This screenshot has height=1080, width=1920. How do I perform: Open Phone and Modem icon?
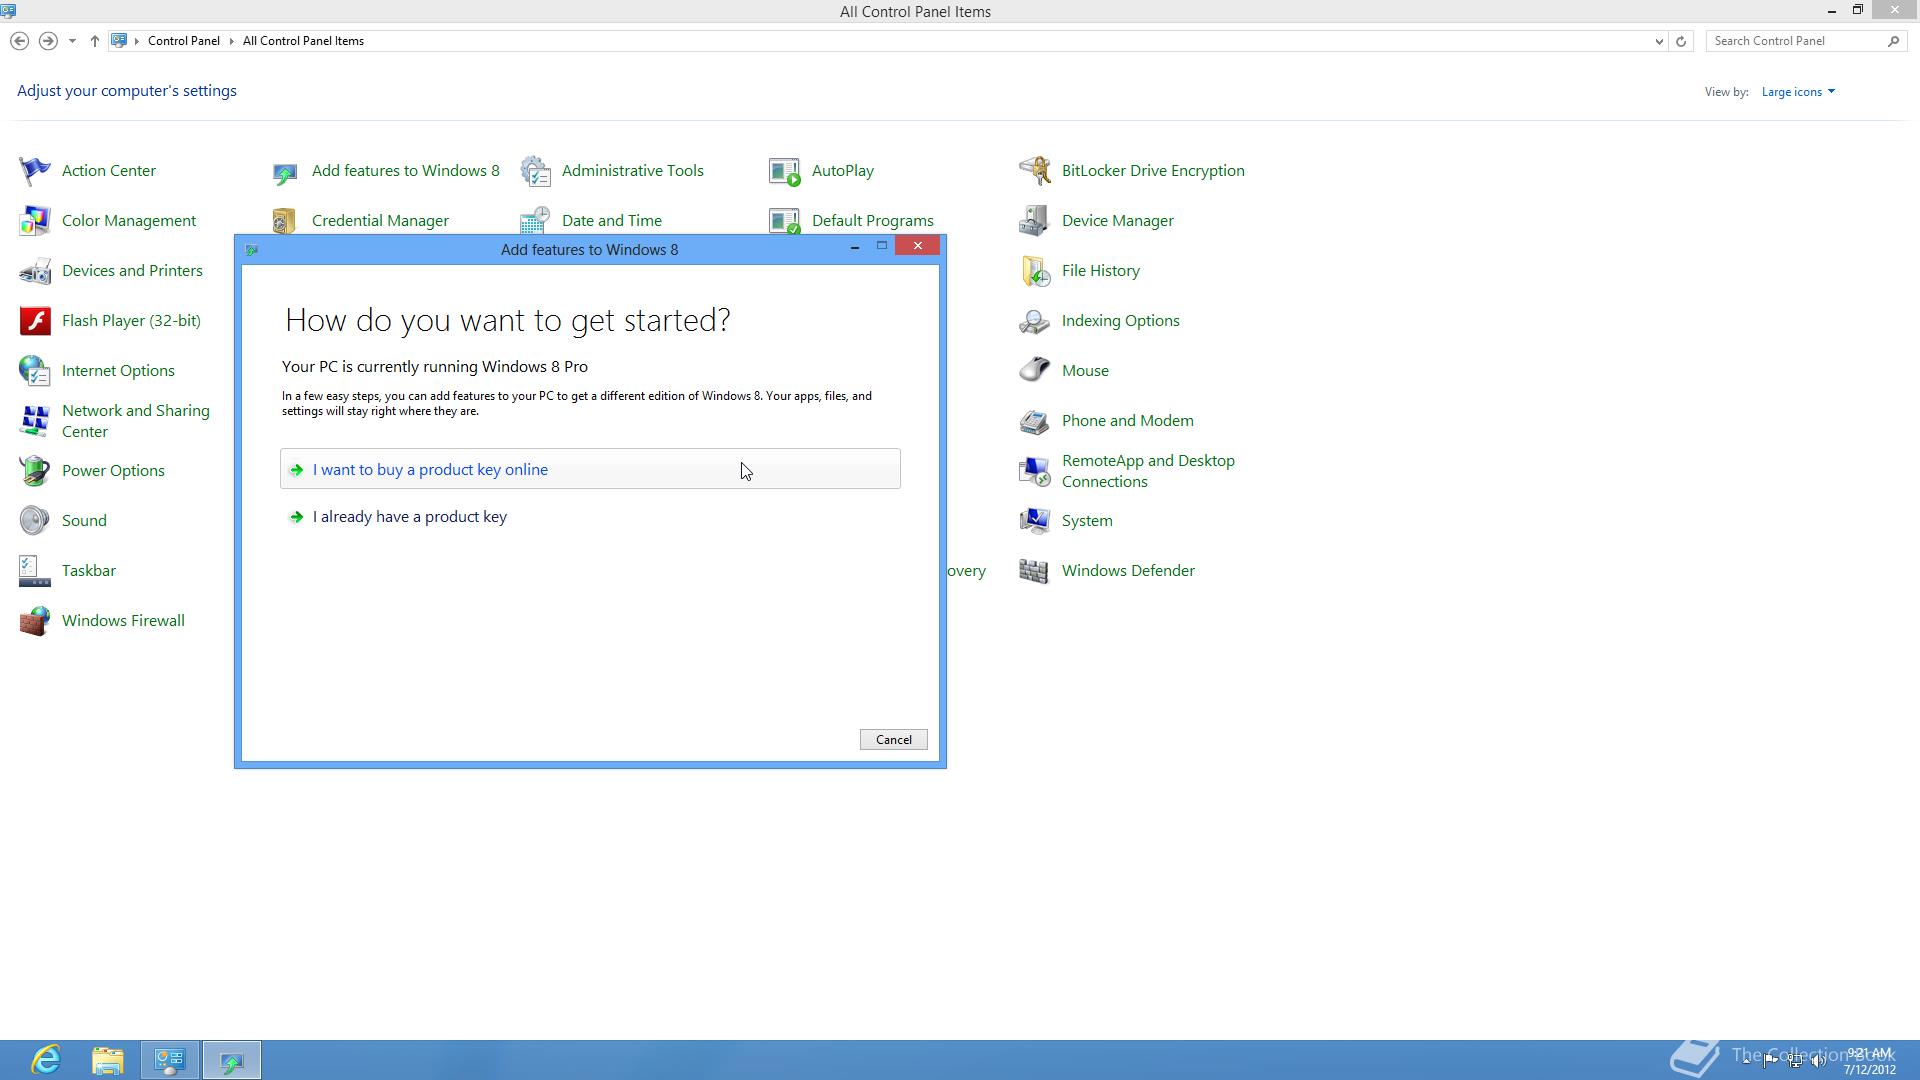pyautogui.click(x=1035, y=421)
